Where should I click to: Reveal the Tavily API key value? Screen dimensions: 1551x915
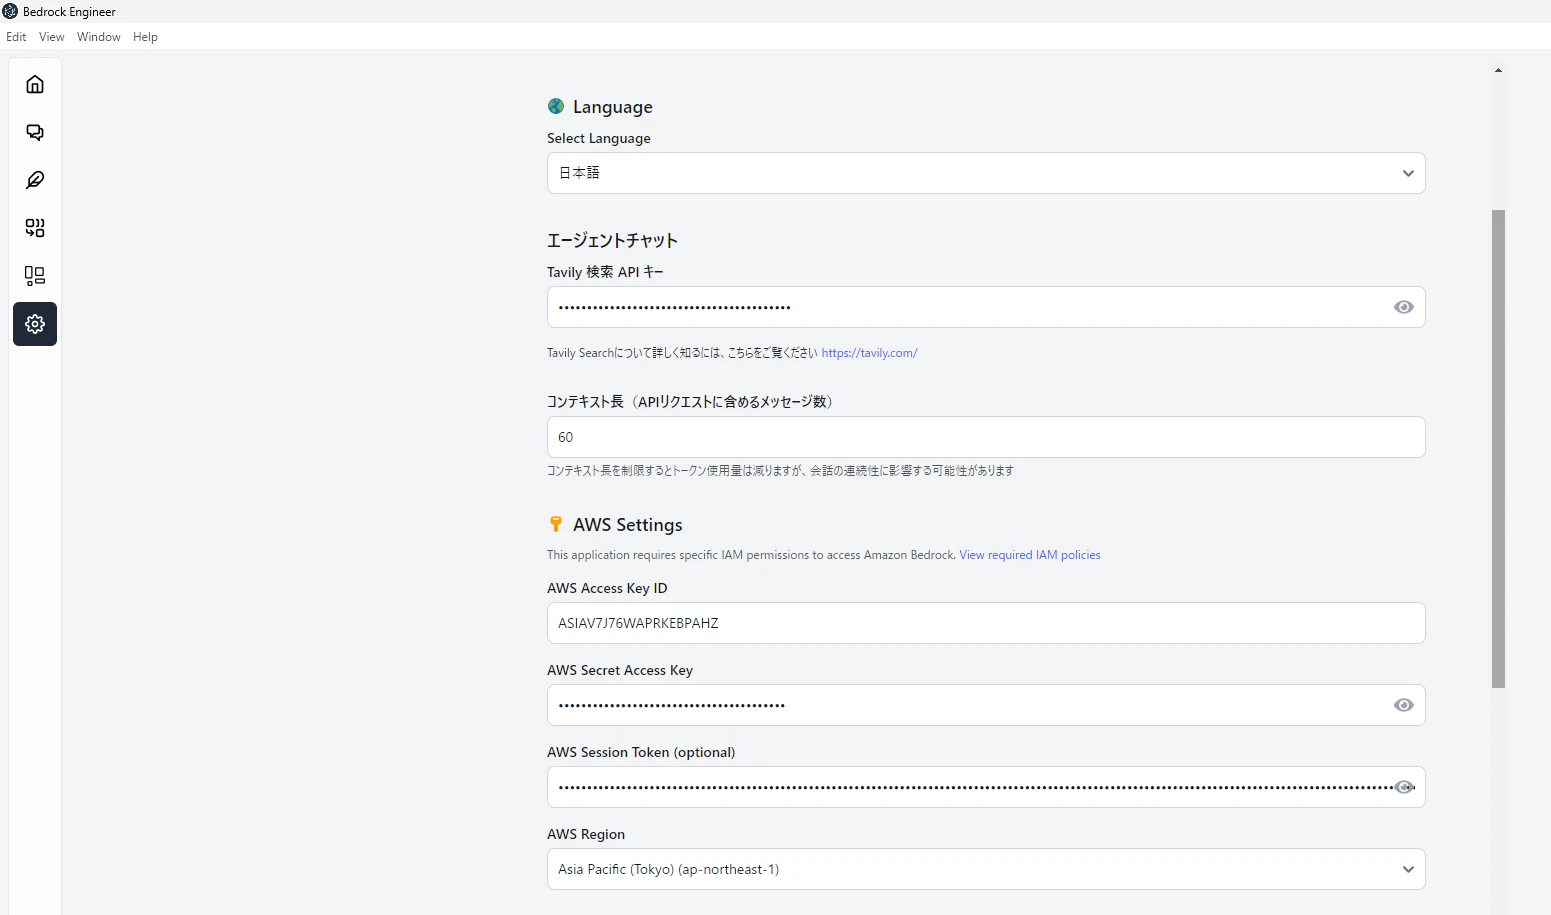click(x=1403, y=307)
